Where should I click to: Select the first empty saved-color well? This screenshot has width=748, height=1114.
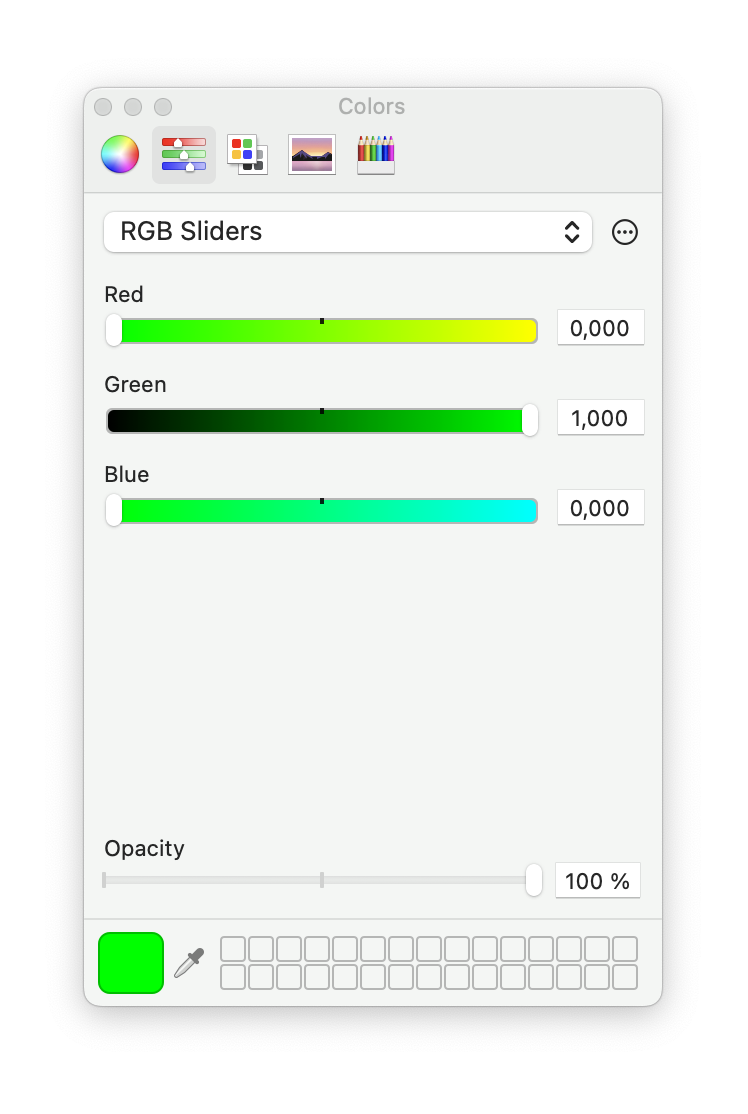pos(233,949)
